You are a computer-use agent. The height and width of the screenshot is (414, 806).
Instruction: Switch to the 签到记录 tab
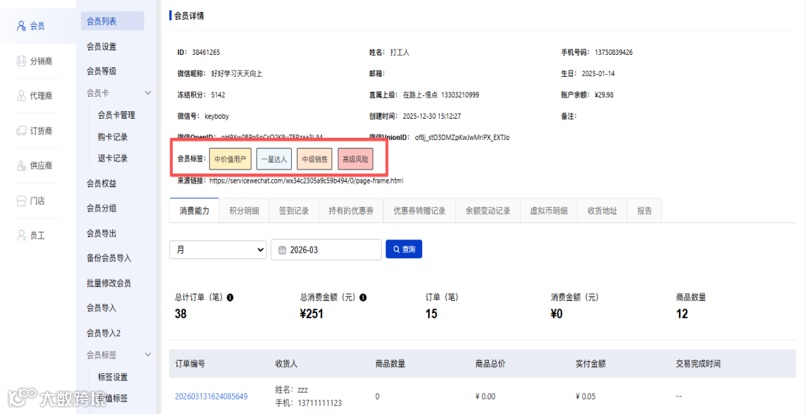coord(294,211)
